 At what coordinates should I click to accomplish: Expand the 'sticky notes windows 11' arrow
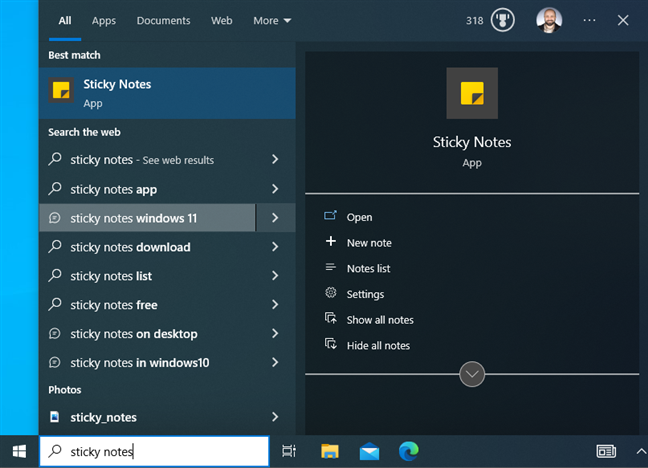[x=275, y=217]
